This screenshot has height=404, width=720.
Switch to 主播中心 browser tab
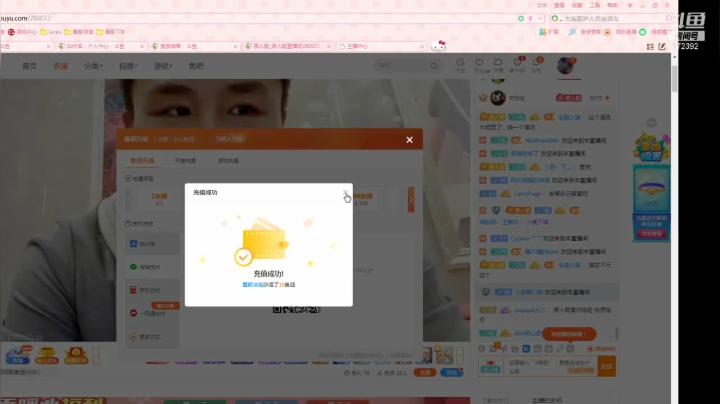(x=381, y=46)
